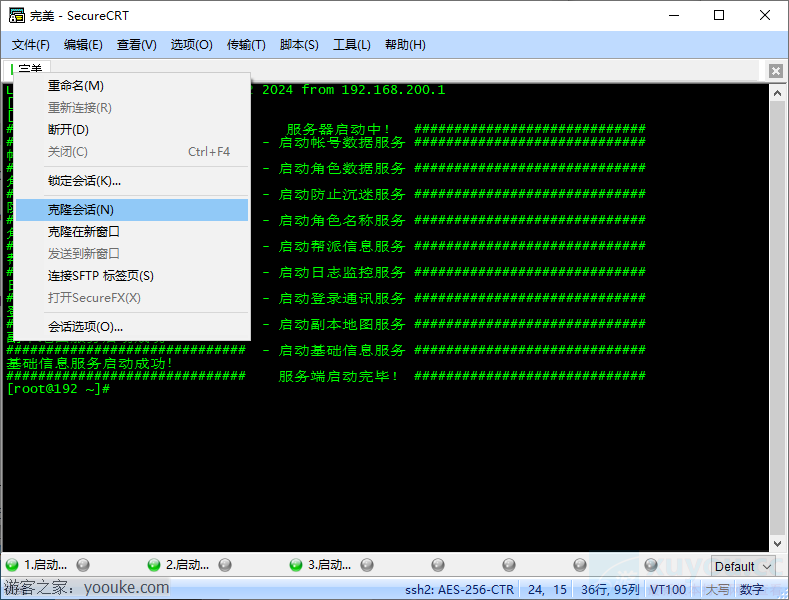This screenshot has width=789, height=600.
Task: Click the 3.启动... green button bar icon
Action: (296, 565)
